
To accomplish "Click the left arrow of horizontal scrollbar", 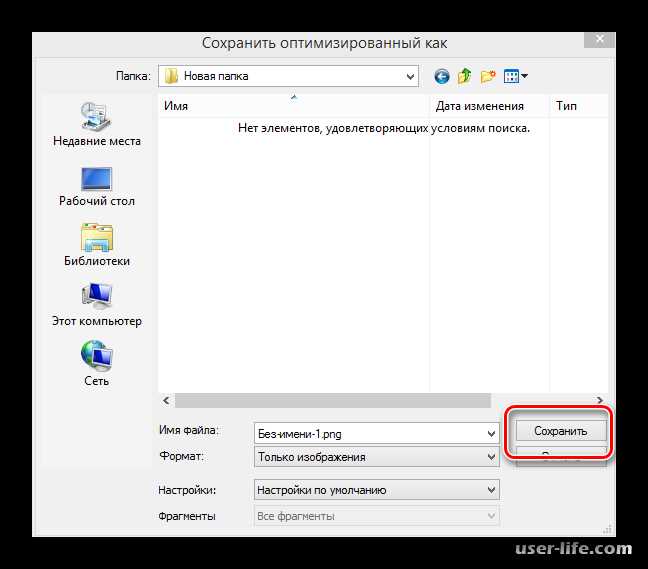I will click(167, 400).
